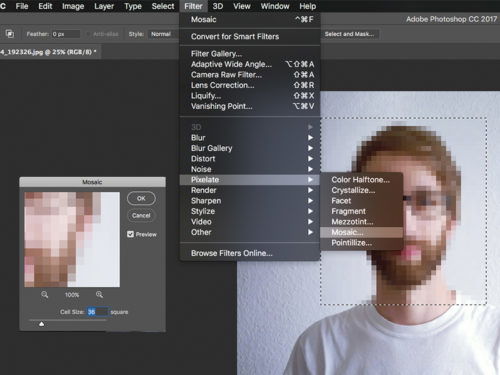Select Fragment filter
This screenshot has height=375, width=500.
point(361,211)
